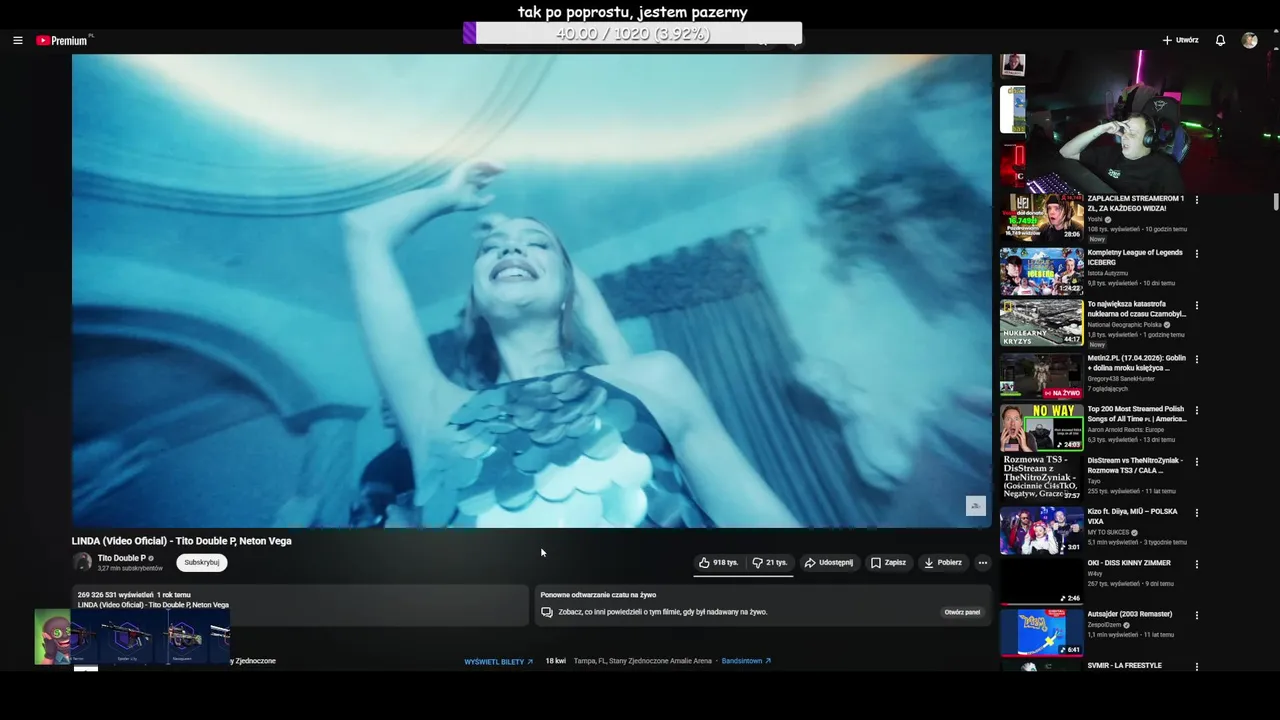
Task: Download the video with Pobierz
Action: [x=942, y=563]
